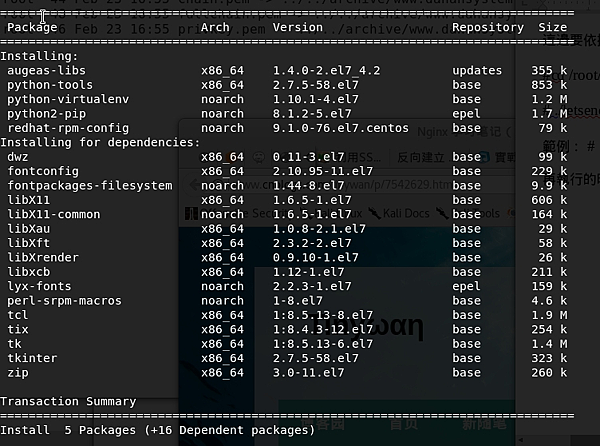This screenshot has width=600, height=446.
Task: Click the fontpackages-filesystem package name
Action: tap(89, 186)
